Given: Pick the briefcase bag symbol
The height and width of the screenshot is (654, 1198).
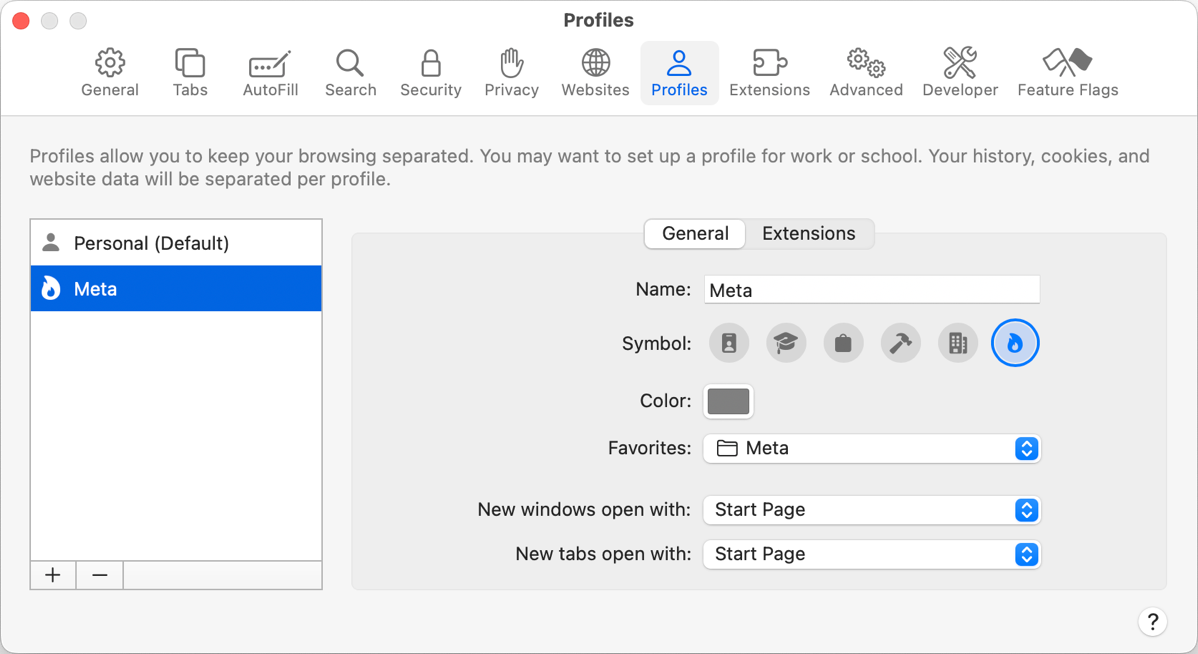Looking at the screenshot, I should 843,343.
